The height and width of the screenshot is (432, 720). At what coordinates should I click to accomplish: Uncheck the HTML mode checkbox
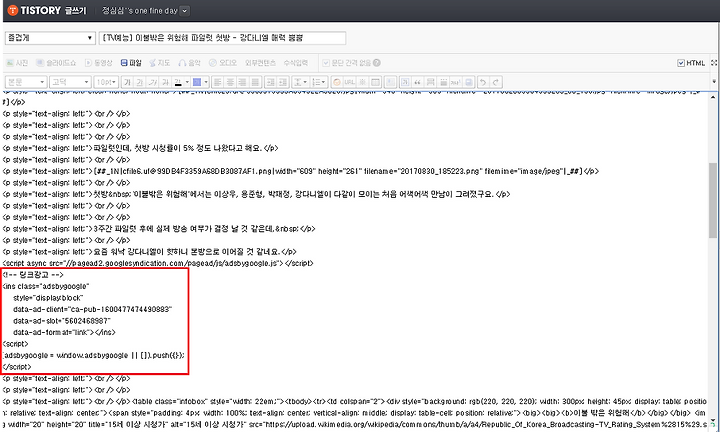681,63
